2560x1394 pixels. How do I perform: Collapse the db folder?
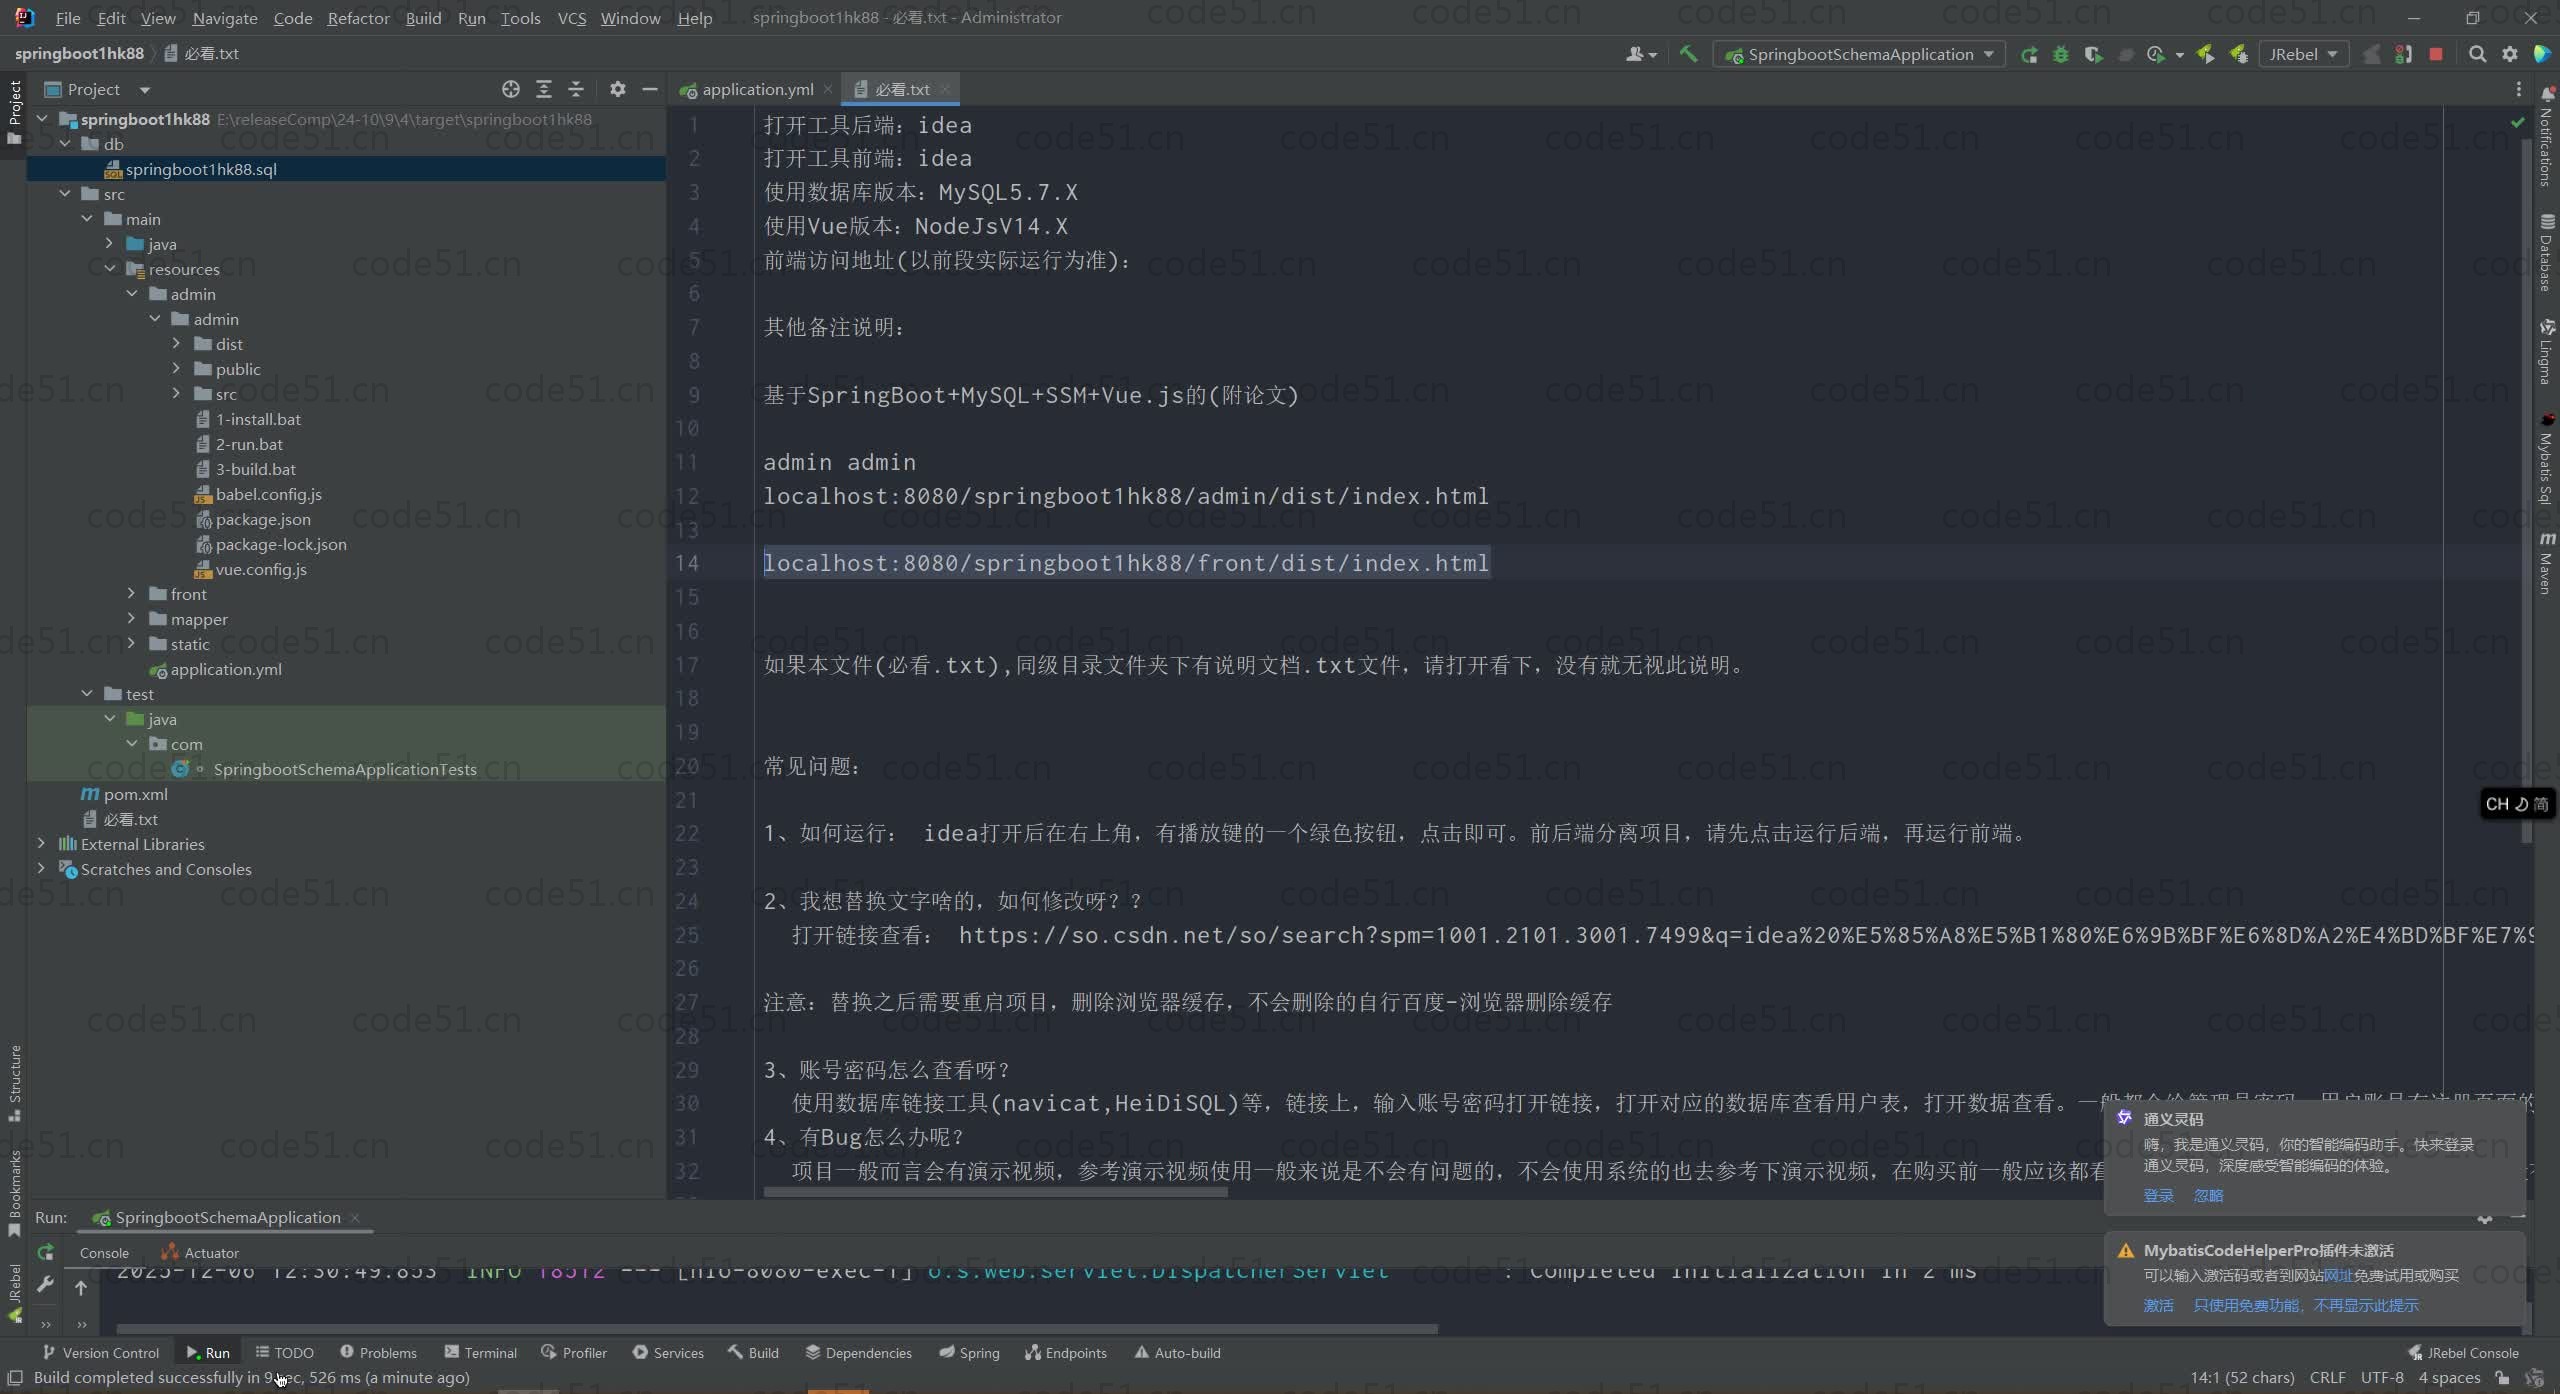point(66,144)
